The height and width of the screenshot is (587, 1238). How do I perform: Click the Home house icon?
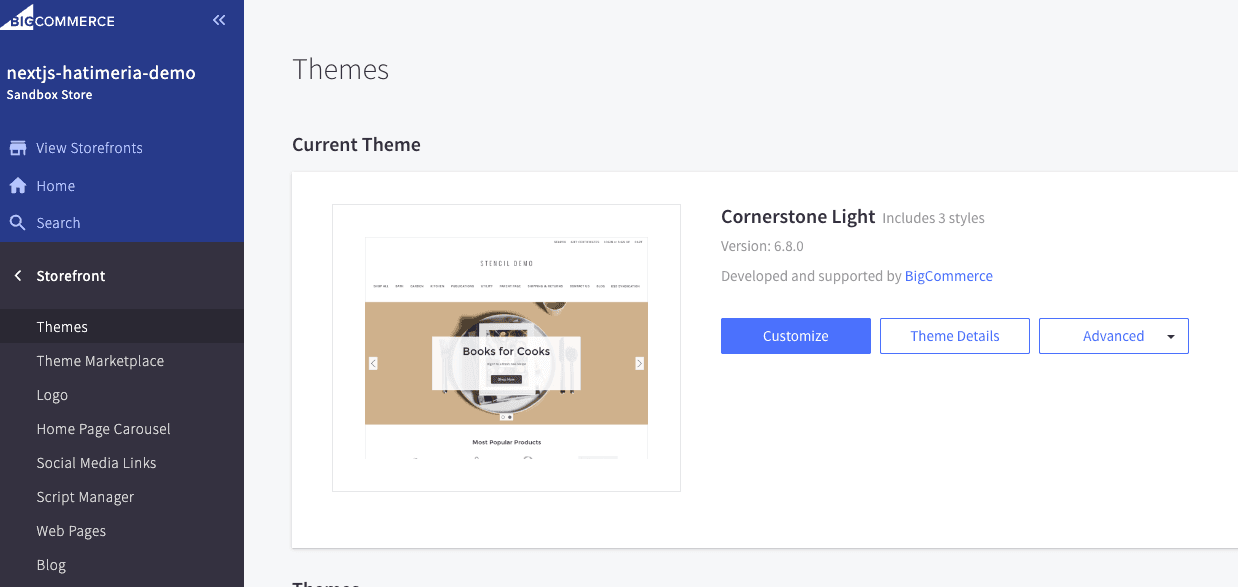point(17,186)
